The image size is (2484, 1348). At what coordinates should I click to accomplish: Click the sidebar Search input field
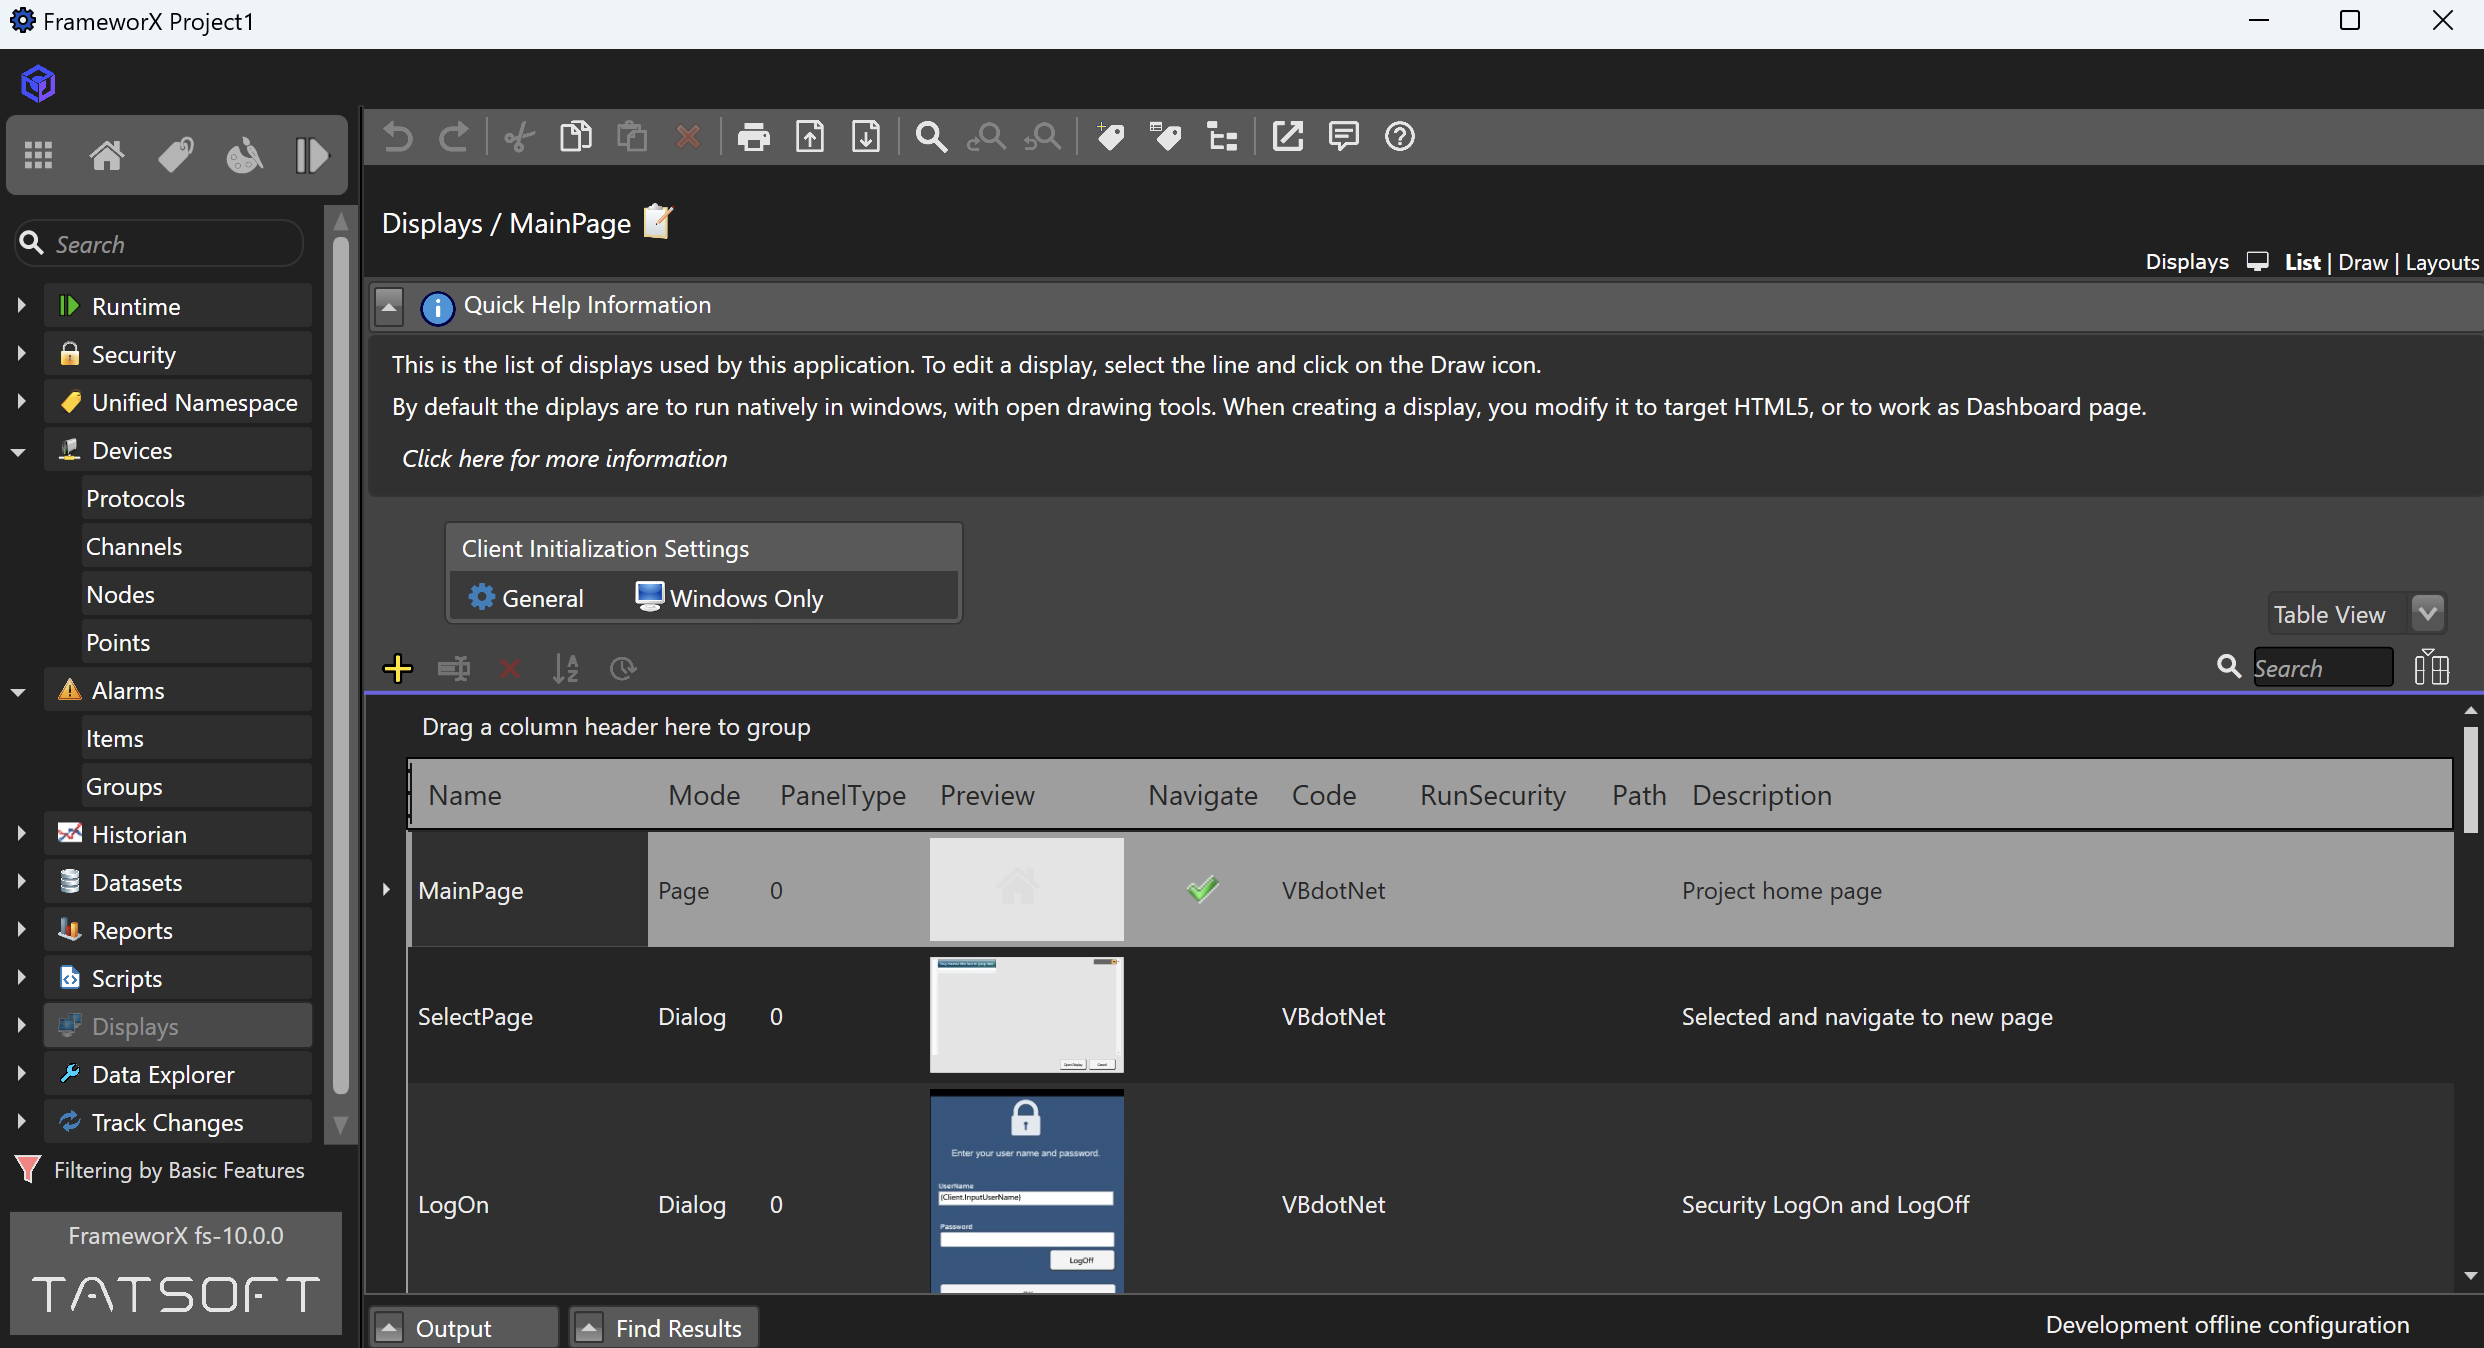pos(160,244)
